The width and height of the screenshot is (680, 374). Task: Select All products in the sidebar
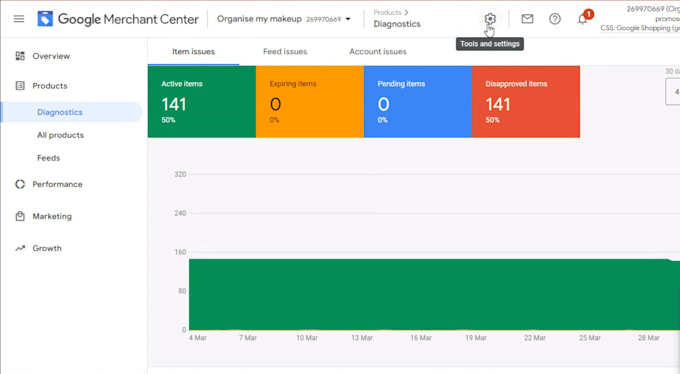click(x=60, y=135)
